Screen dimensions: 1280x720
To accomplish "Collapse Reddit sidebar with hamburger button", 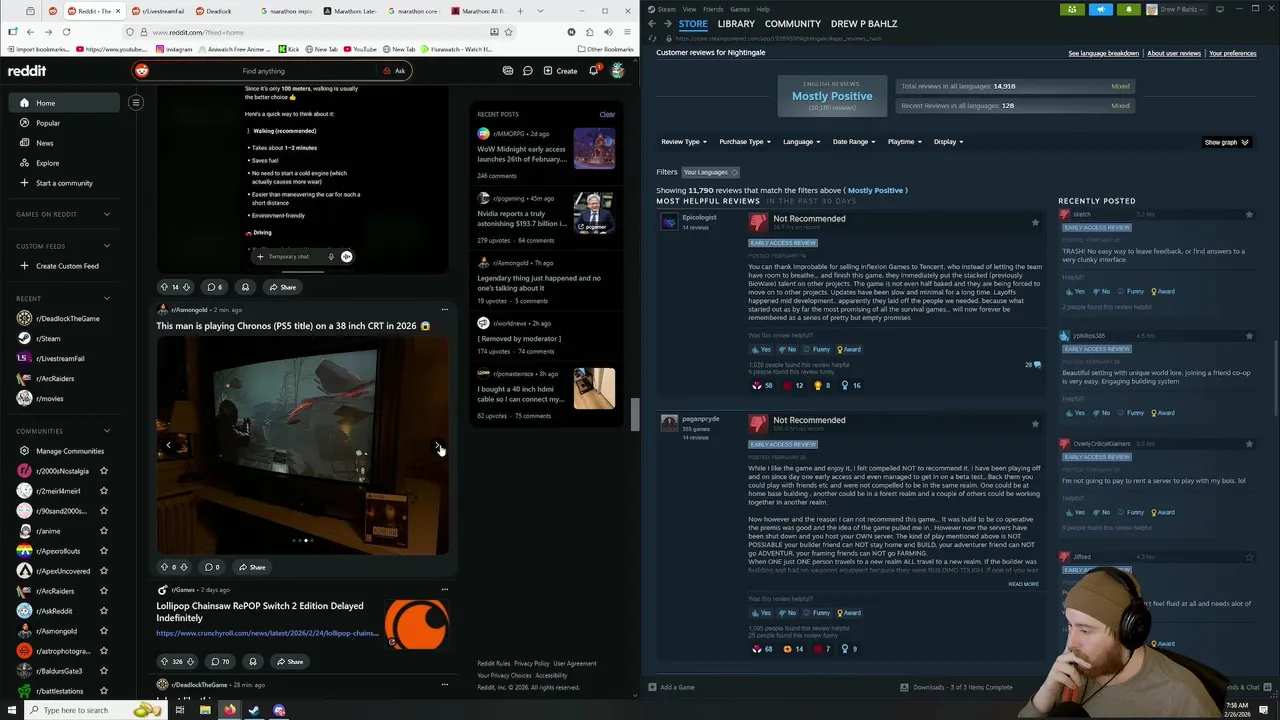I will [x=136, y=102].
